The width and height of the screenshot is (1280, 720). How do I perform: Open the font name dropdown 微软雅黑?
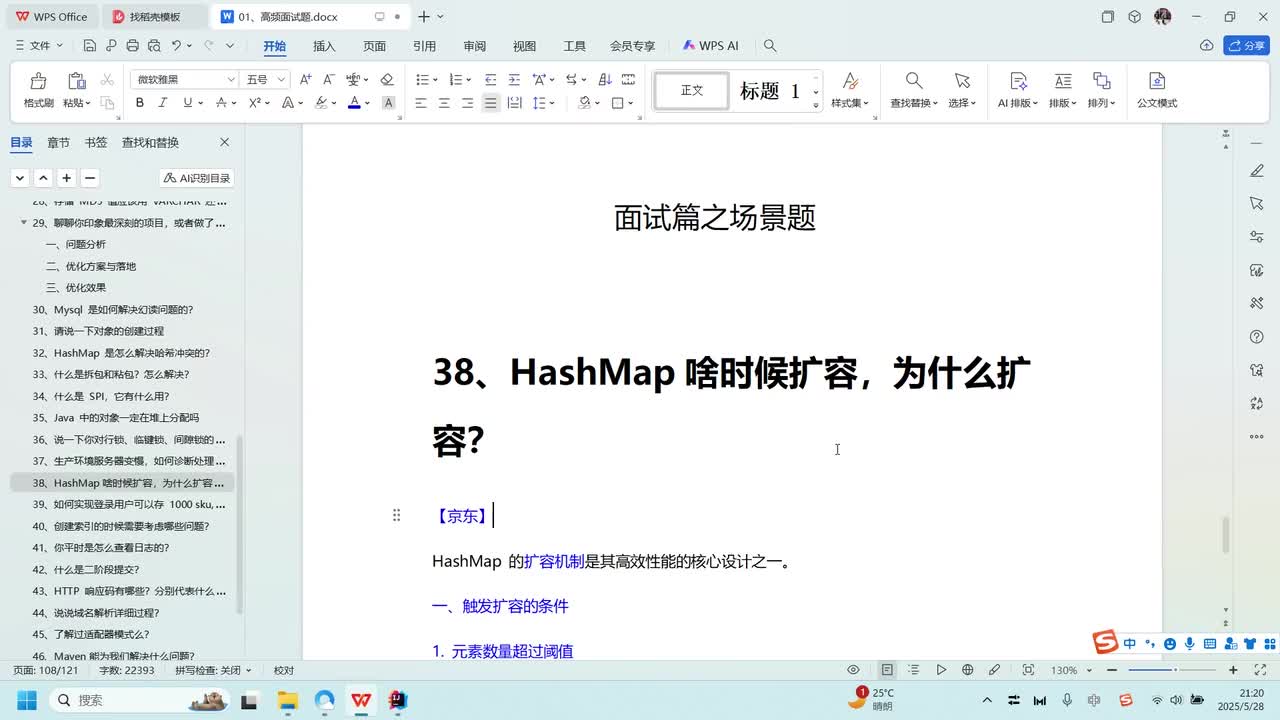tap(231, 79)
